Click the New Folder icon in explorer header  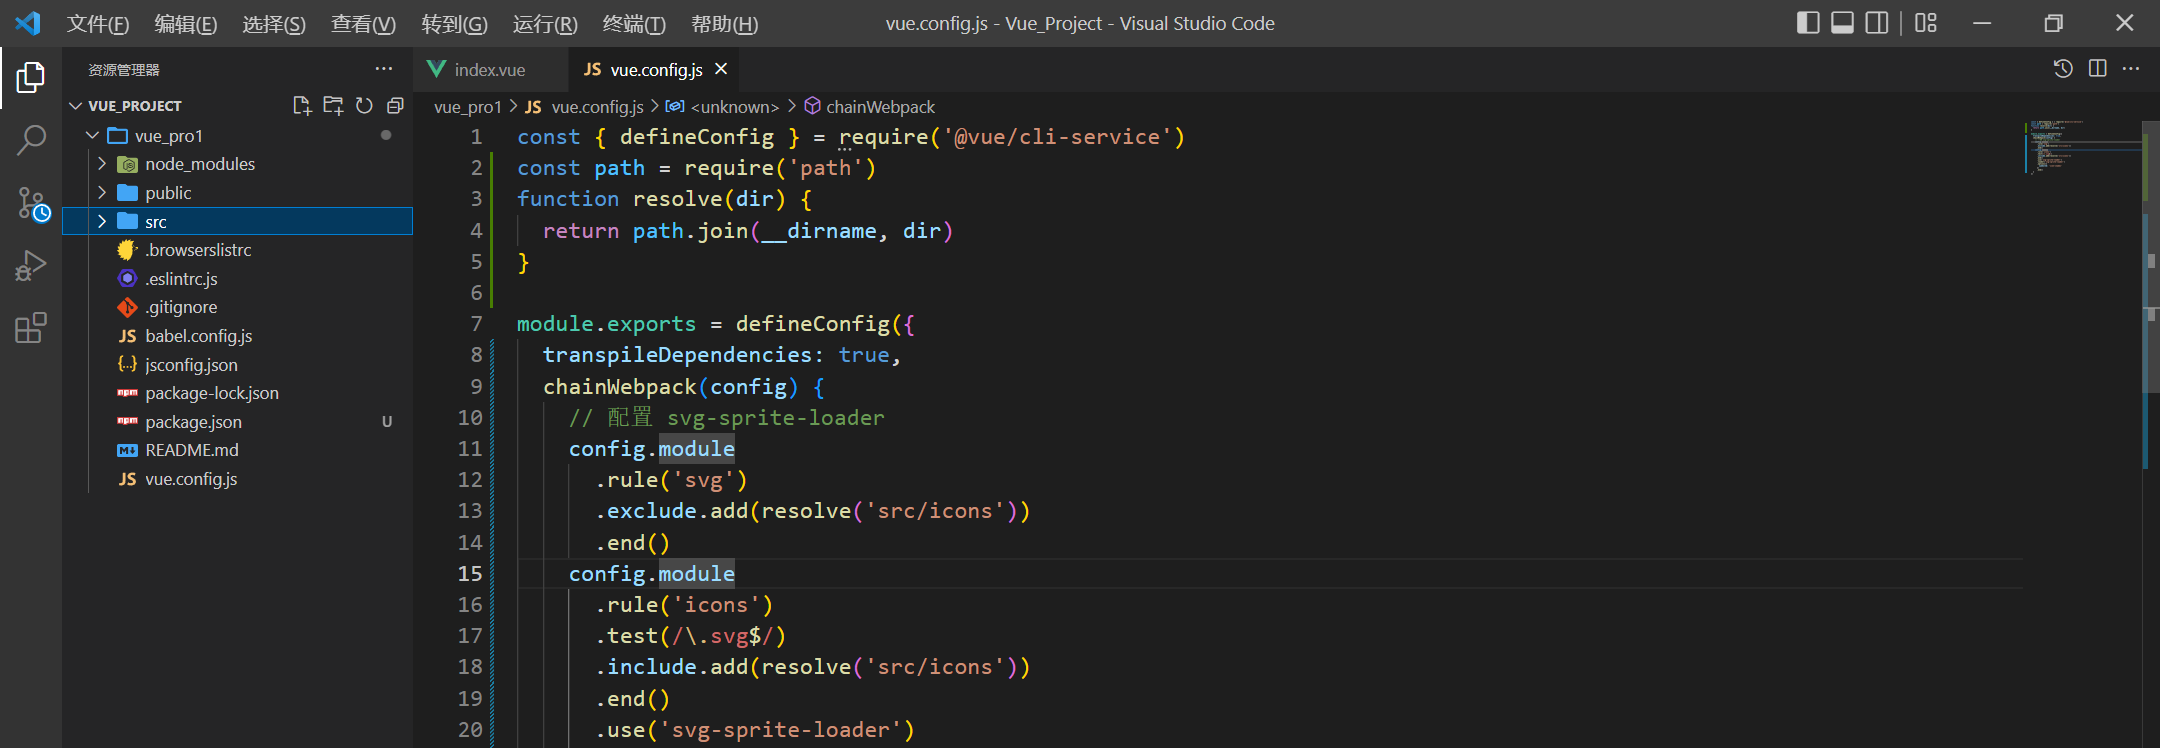click(333, 106)
